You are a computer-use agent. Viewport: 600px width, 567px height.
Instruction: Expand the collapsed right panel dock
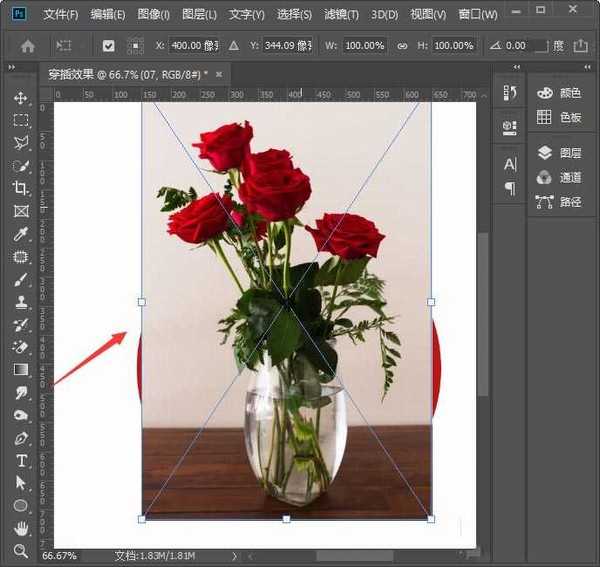587,66
